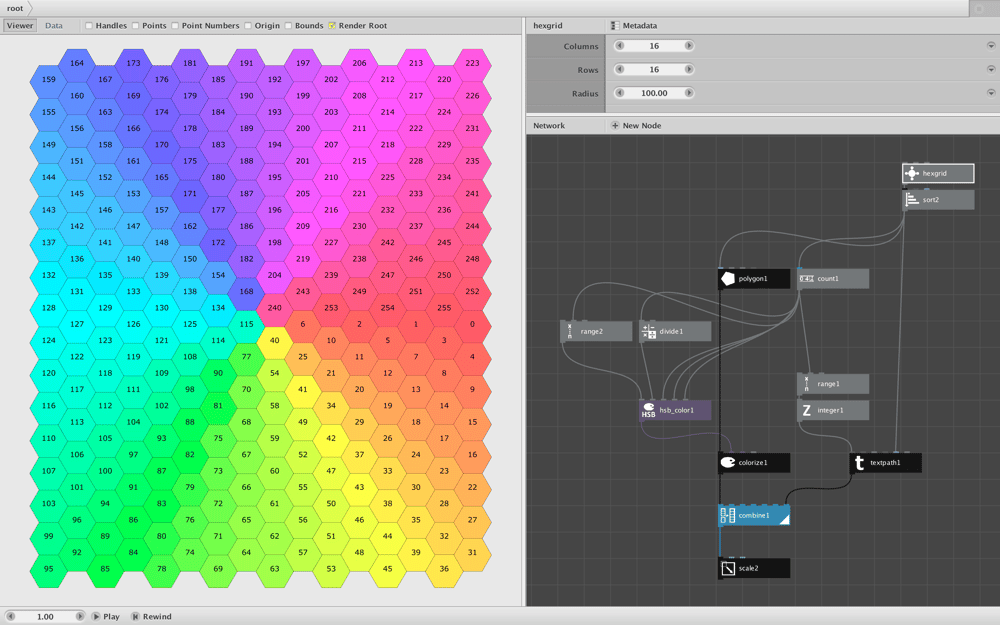Click the Play triangle icon
The width and height of the screenshot is (1000, 625).
(x=96, y=617)
